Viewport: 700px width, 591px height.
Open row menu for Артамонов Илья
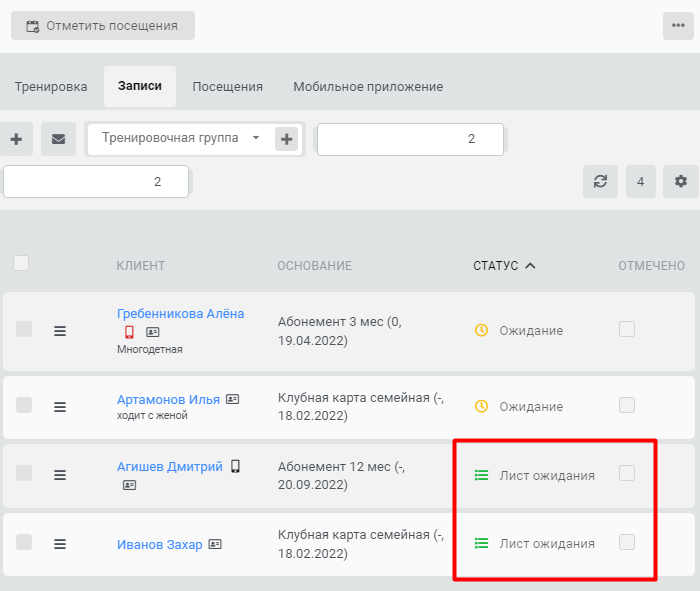(60, 407)
